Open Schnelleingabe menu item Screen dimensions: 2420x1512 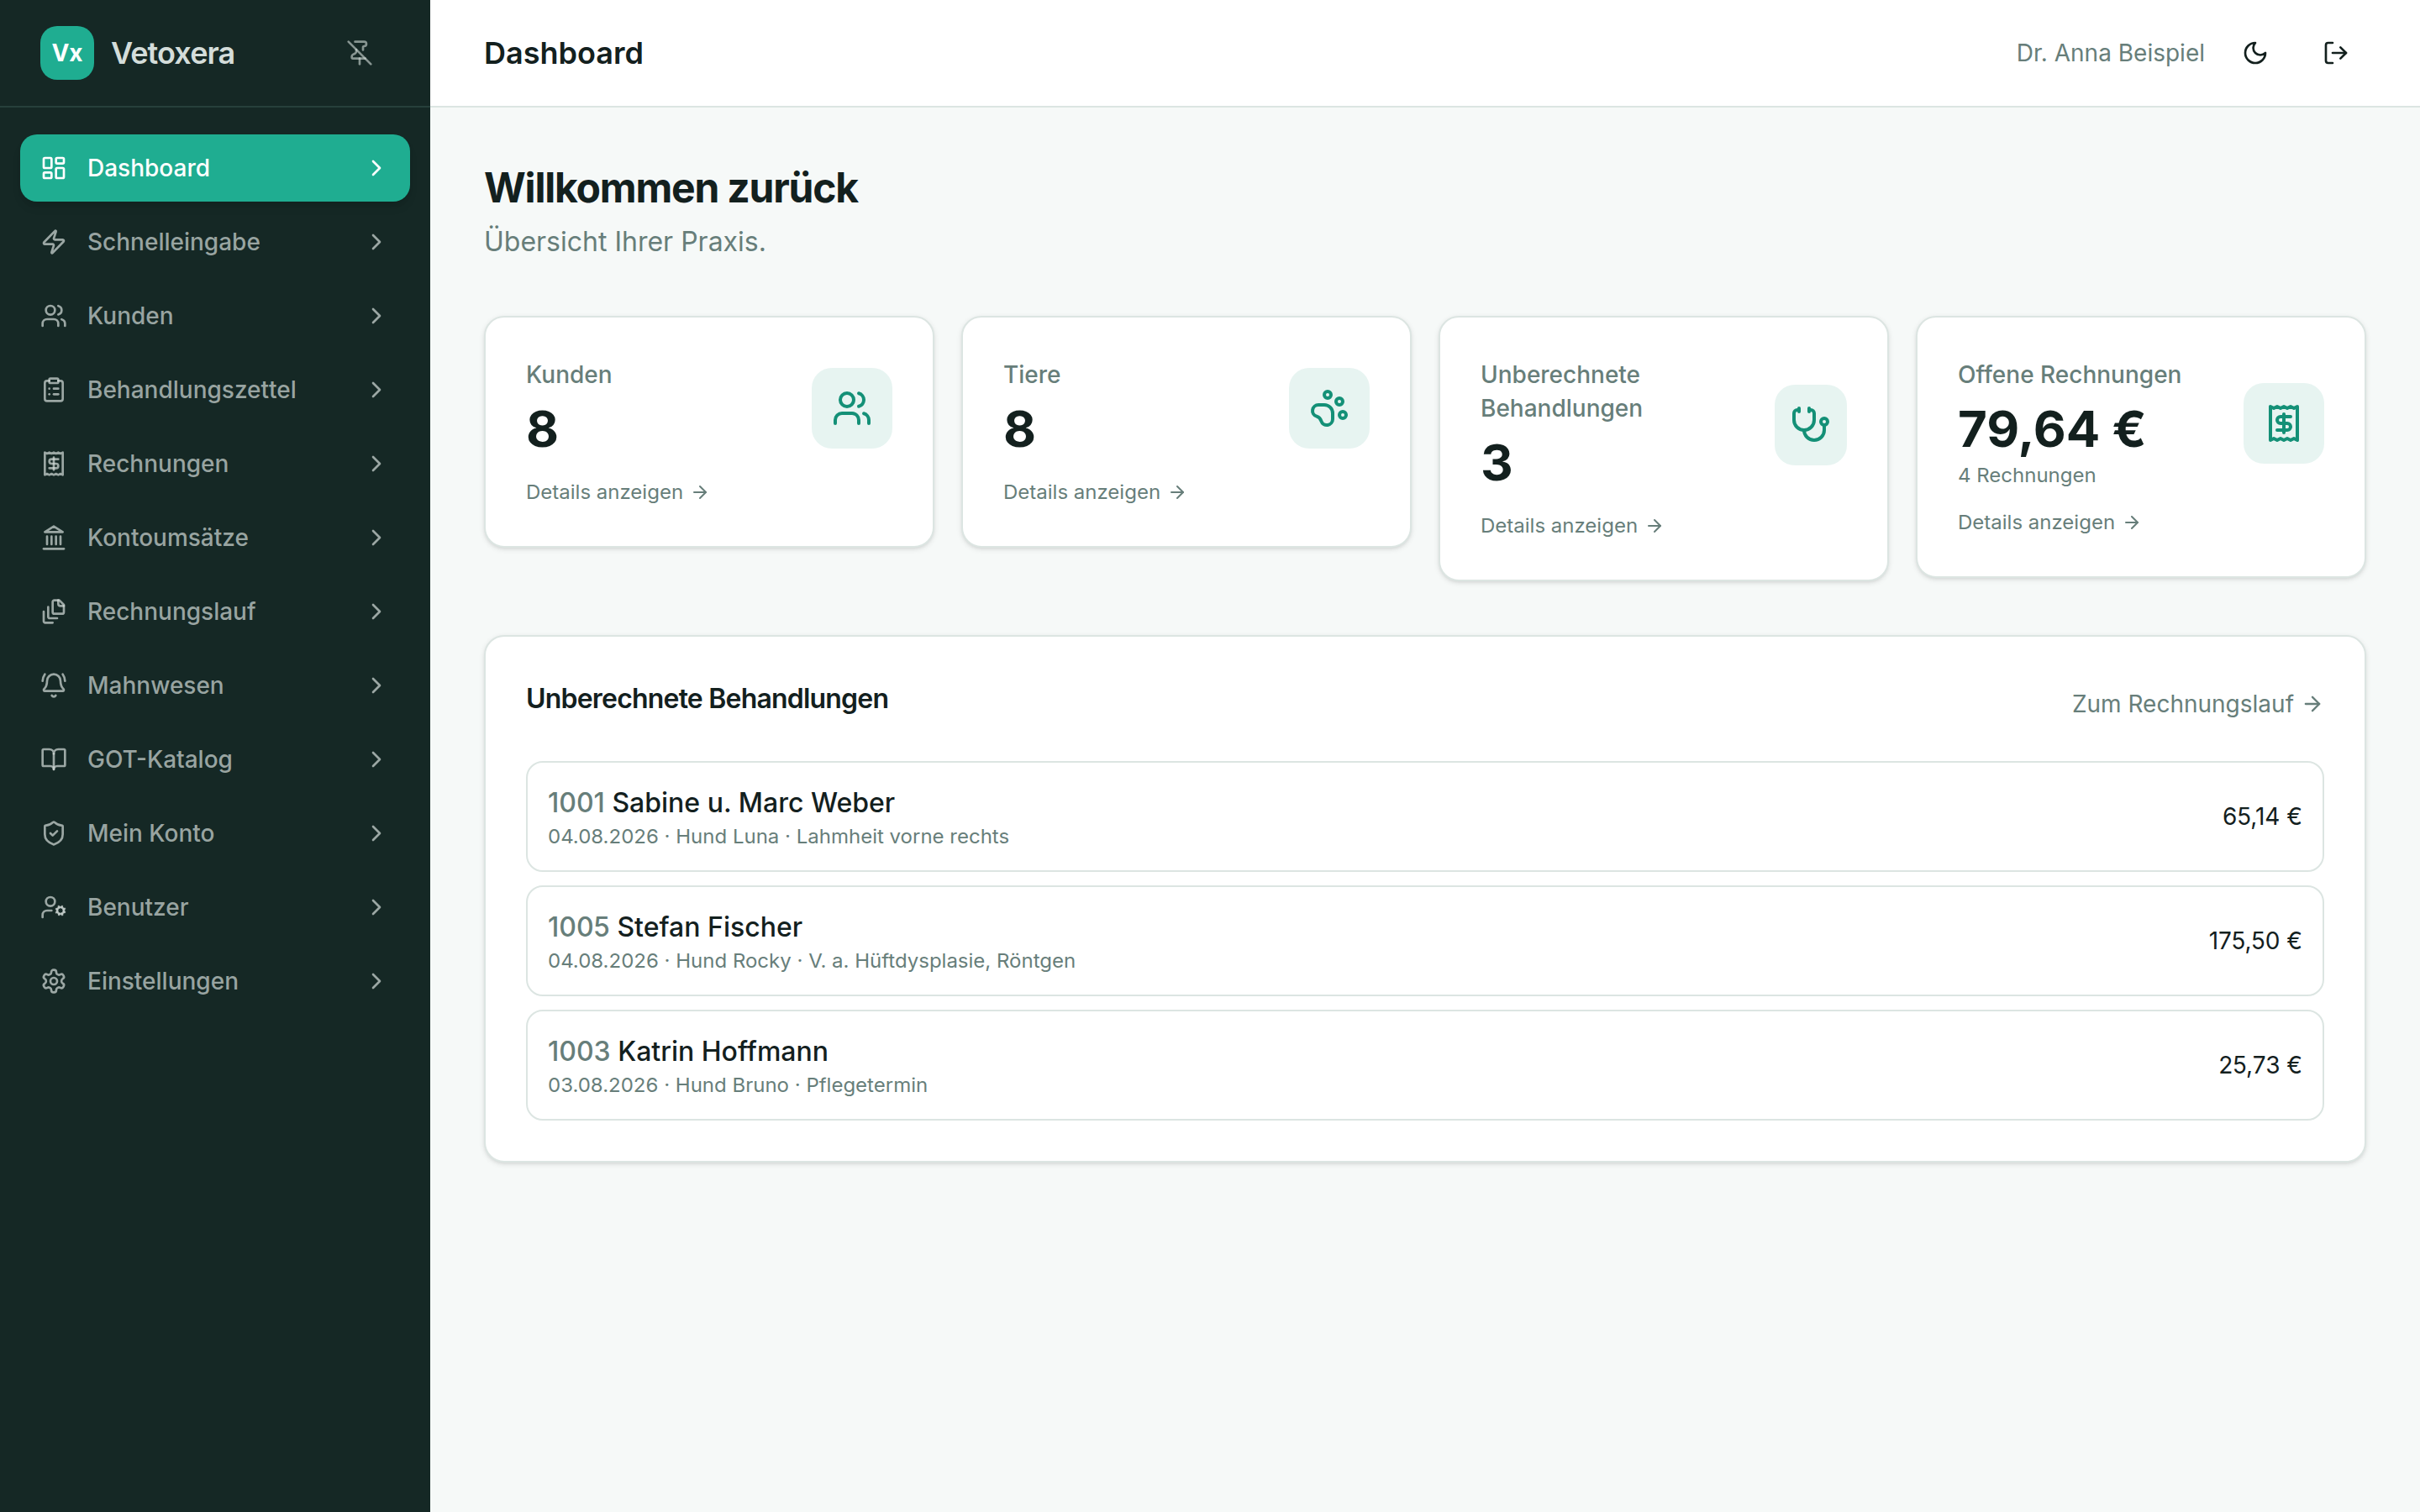(215, 242)
